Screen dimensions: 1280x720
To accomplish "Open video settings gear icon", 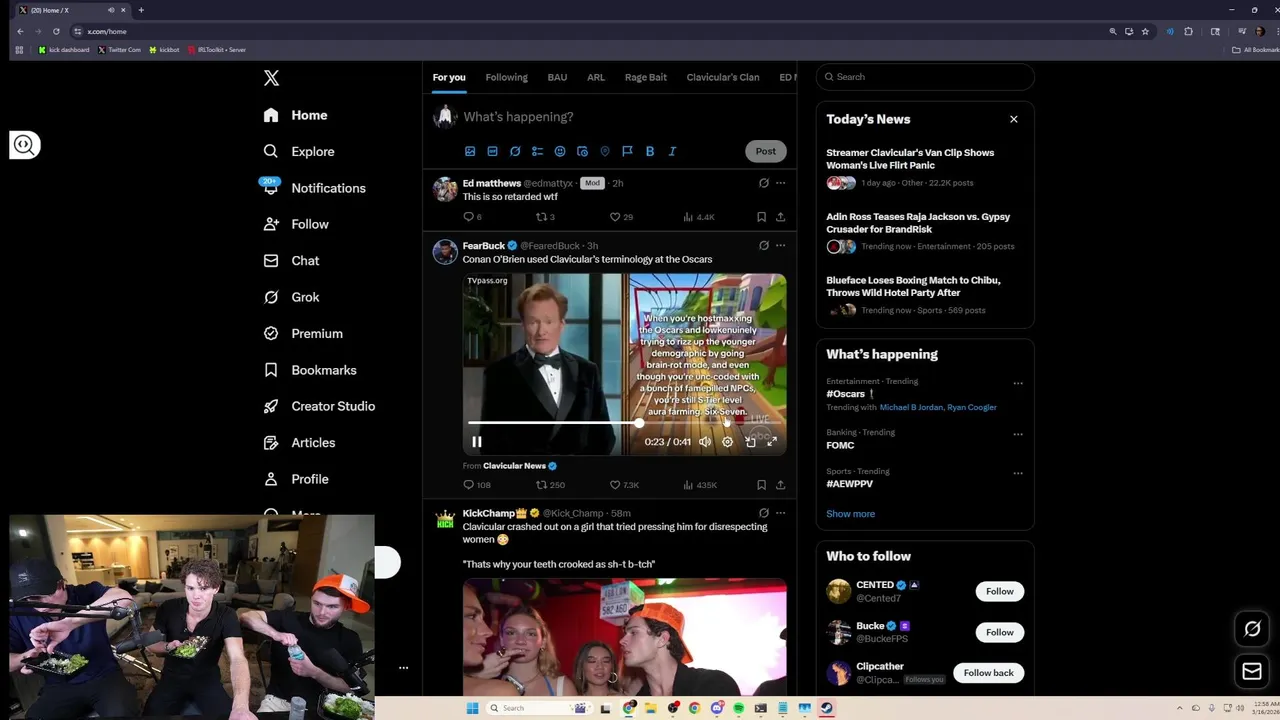I will [x=727, y=441].
